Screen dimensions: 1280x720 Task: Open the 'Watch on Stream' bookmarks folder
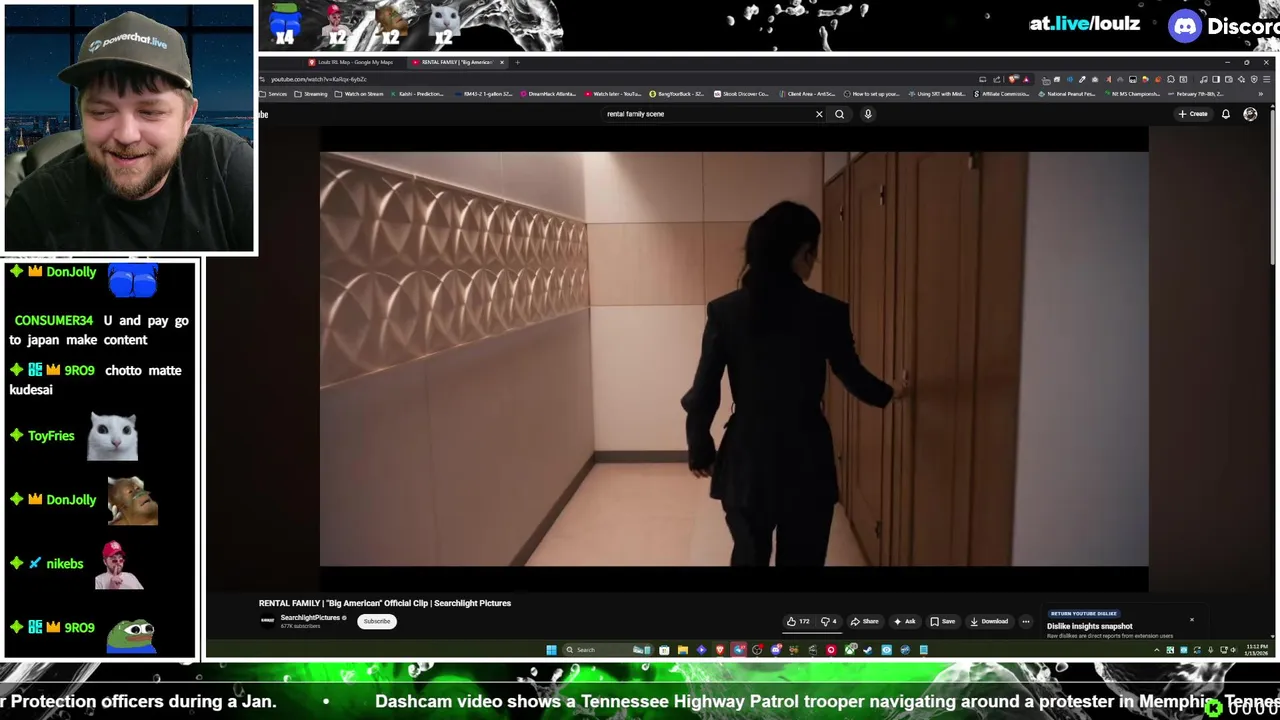(360, 94)
